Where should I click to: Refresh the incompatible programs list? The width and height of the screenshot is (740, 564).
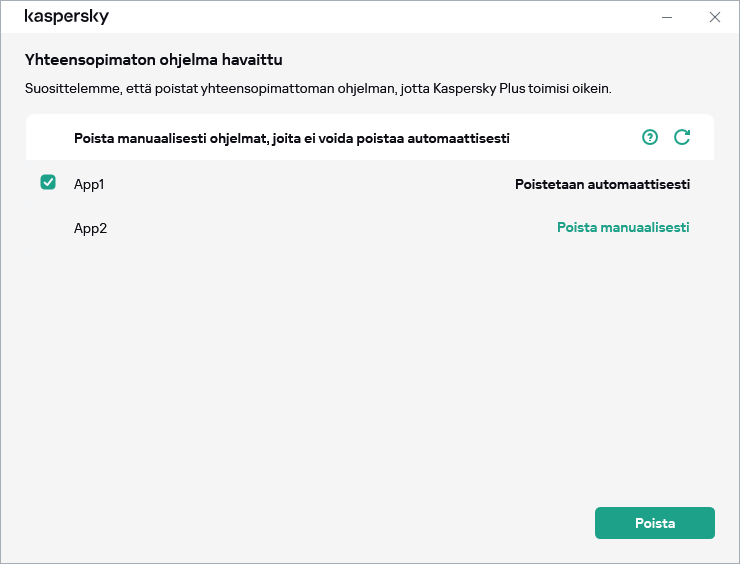[682, 137]
